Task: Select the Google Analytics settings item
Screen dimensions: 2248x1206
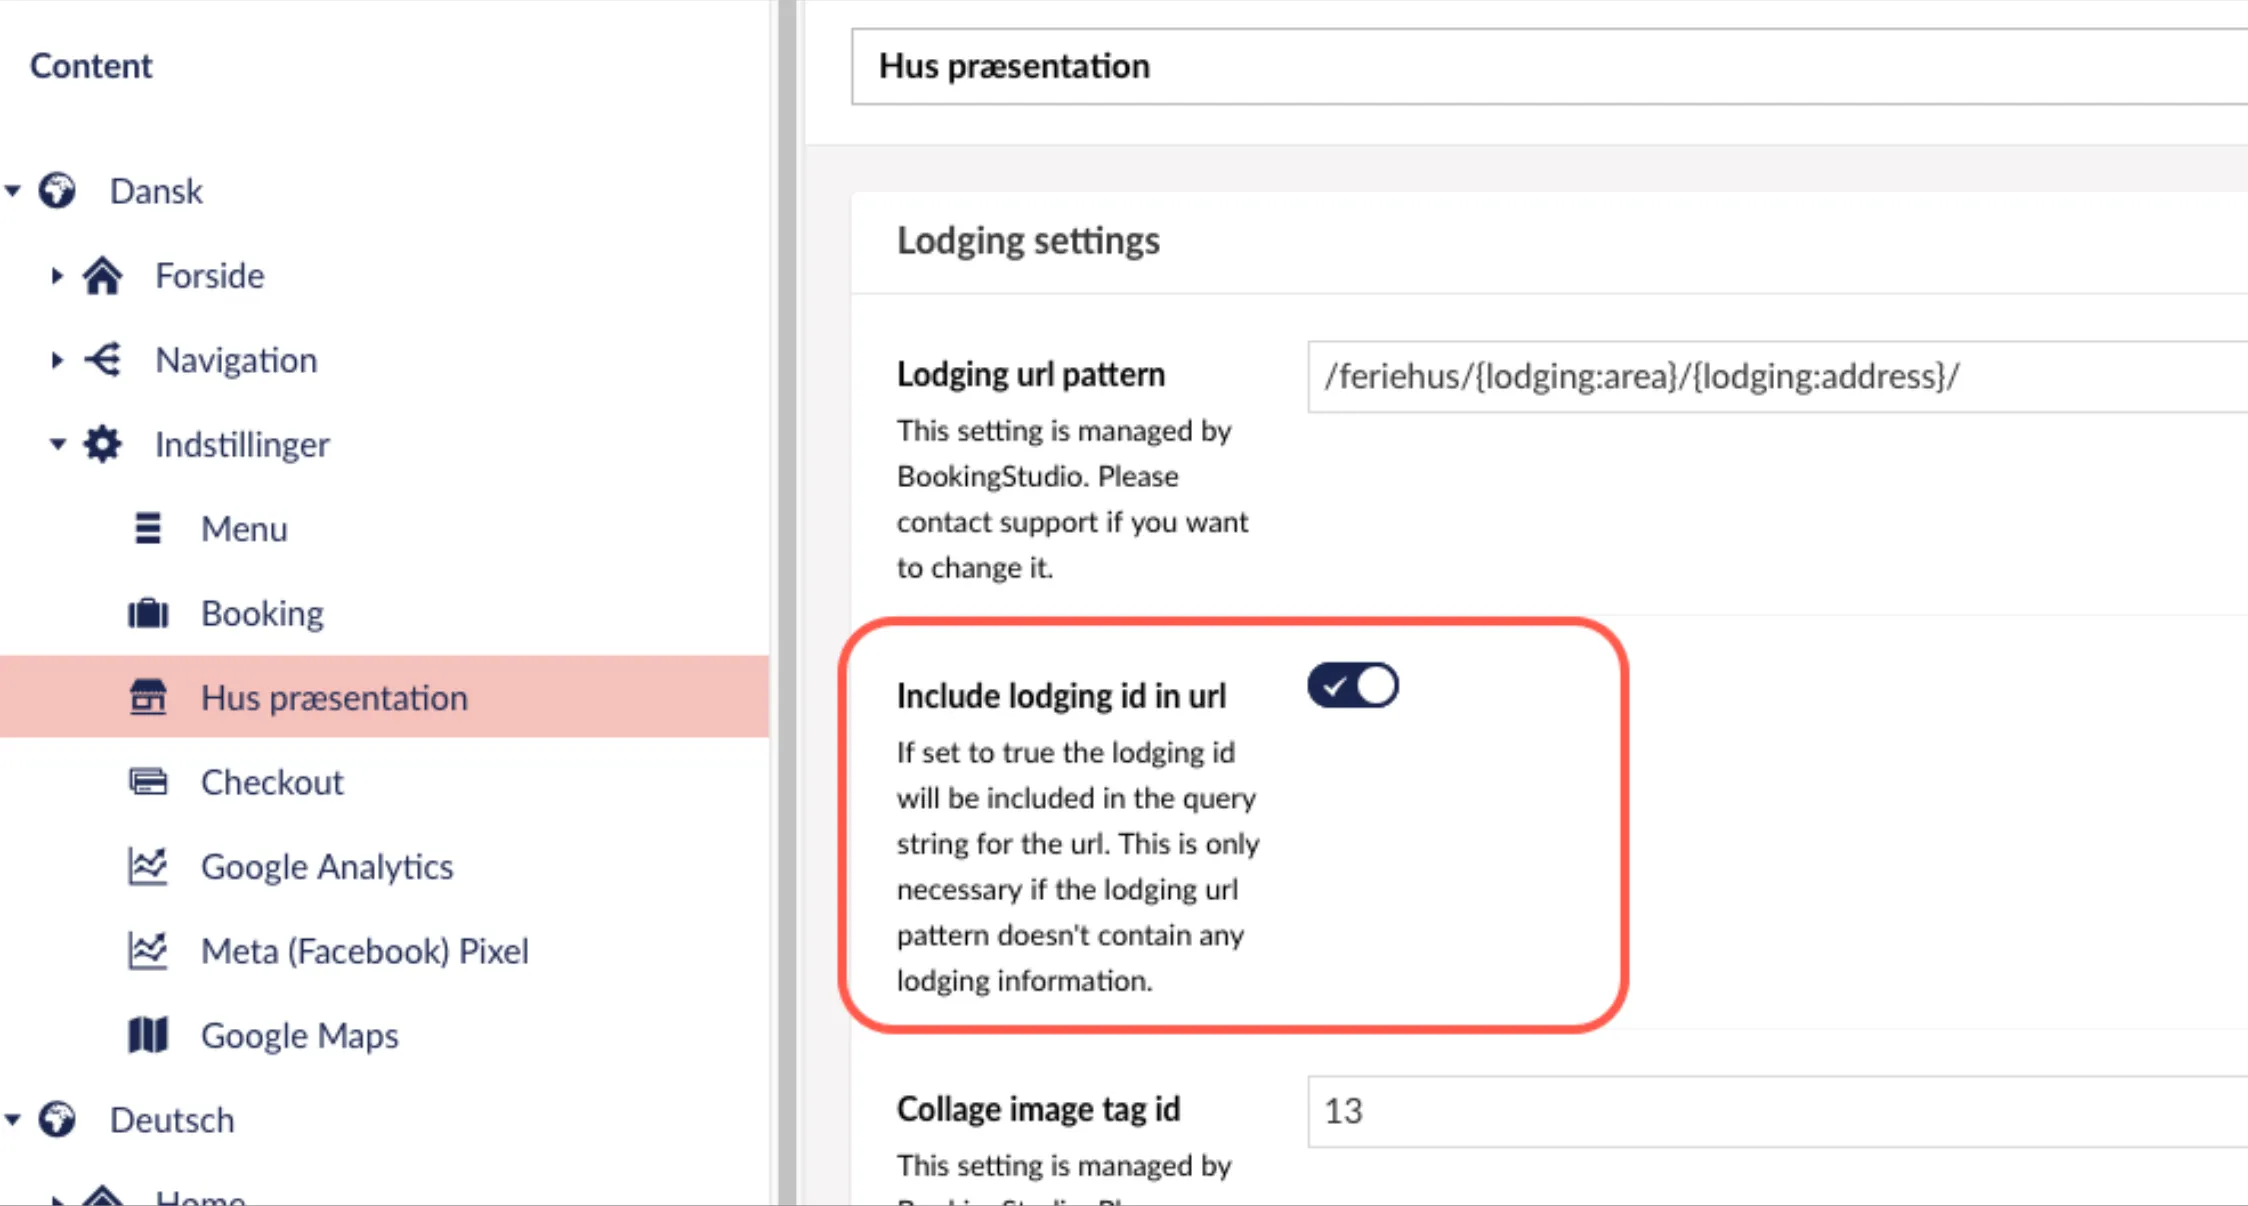Action: click(x=327, y=867)
